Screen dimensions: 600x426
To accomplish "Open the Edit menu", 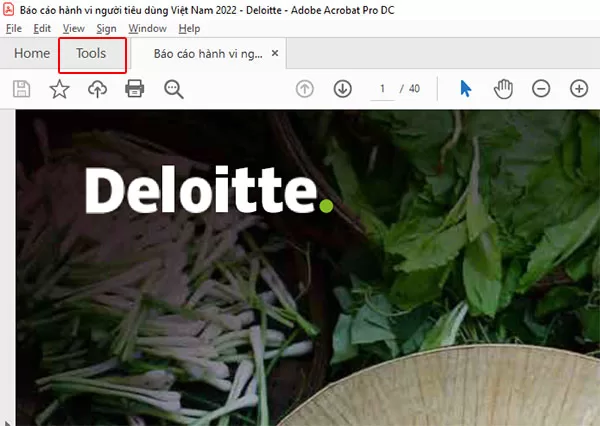I will (42, 29).
